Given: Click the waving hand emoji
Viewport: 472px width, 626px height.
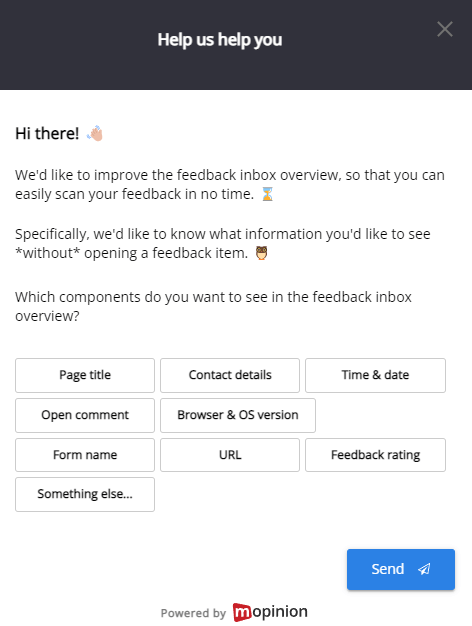Looking at the screenshot, I should click(95, 133).
